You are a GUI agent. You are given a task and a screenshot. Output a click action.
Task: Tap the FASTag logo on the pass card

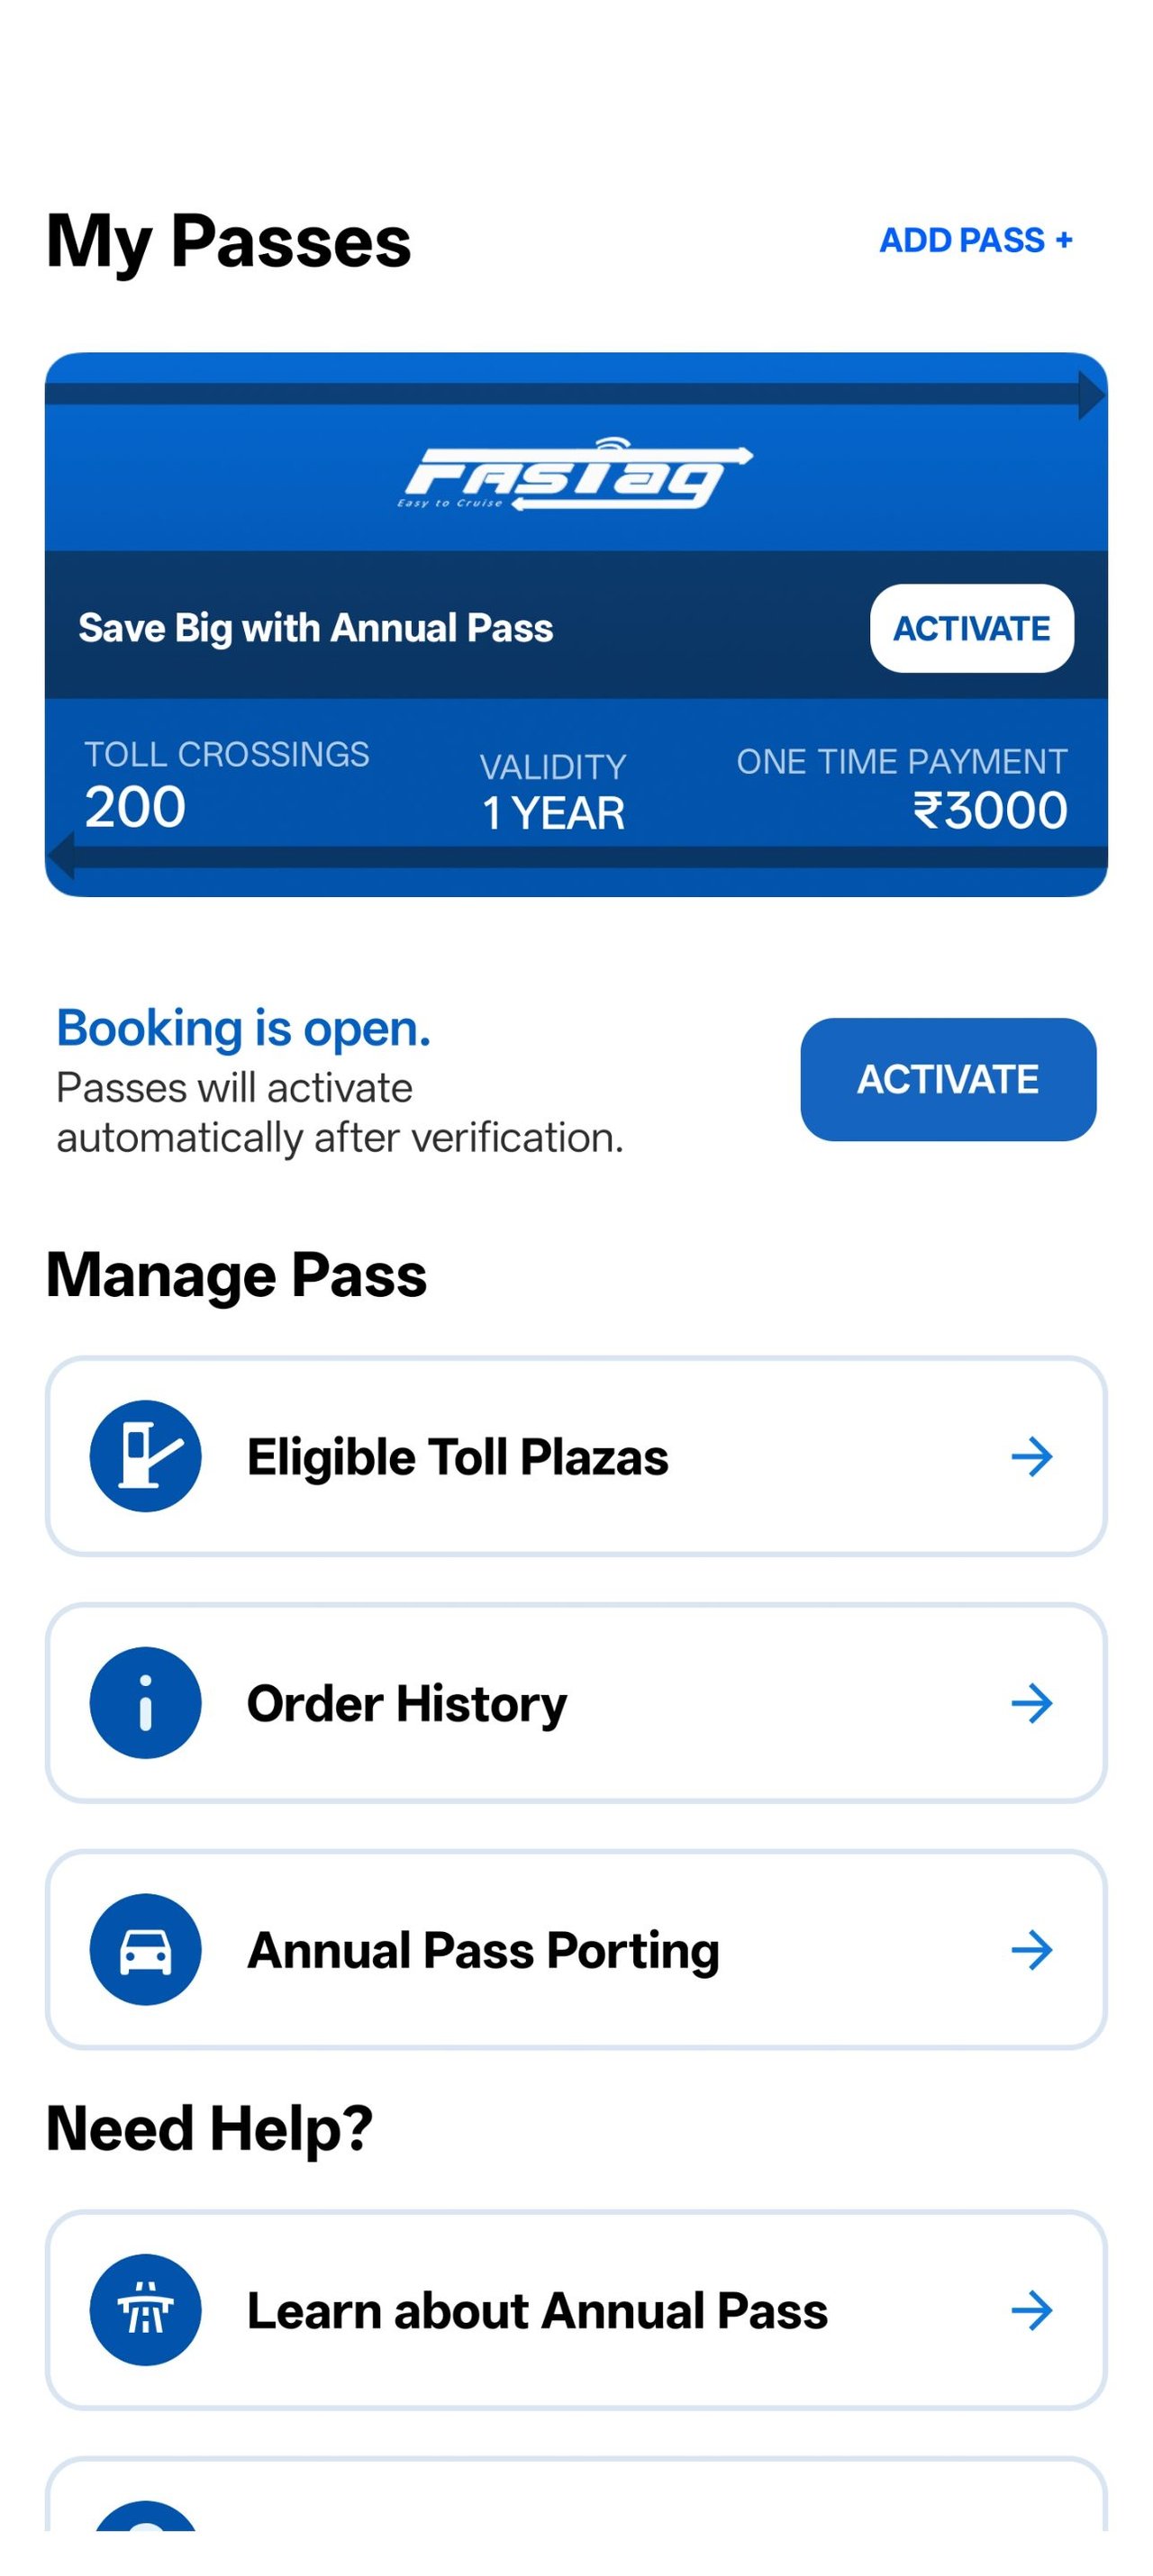574,474
